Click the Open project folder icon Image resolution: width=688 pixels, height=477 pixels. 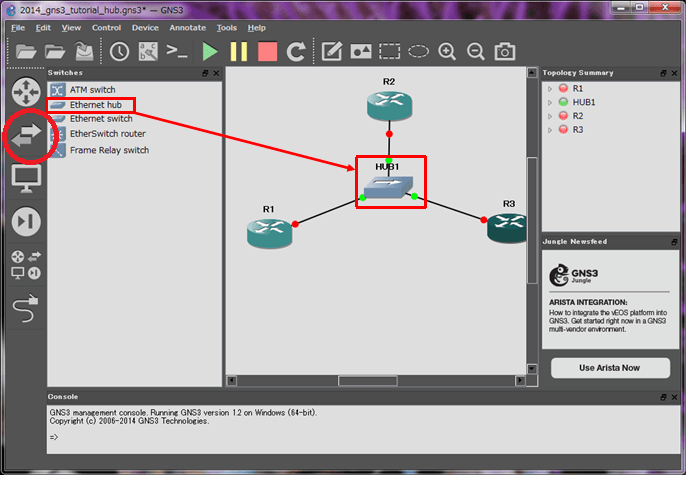tap(55, 52)
